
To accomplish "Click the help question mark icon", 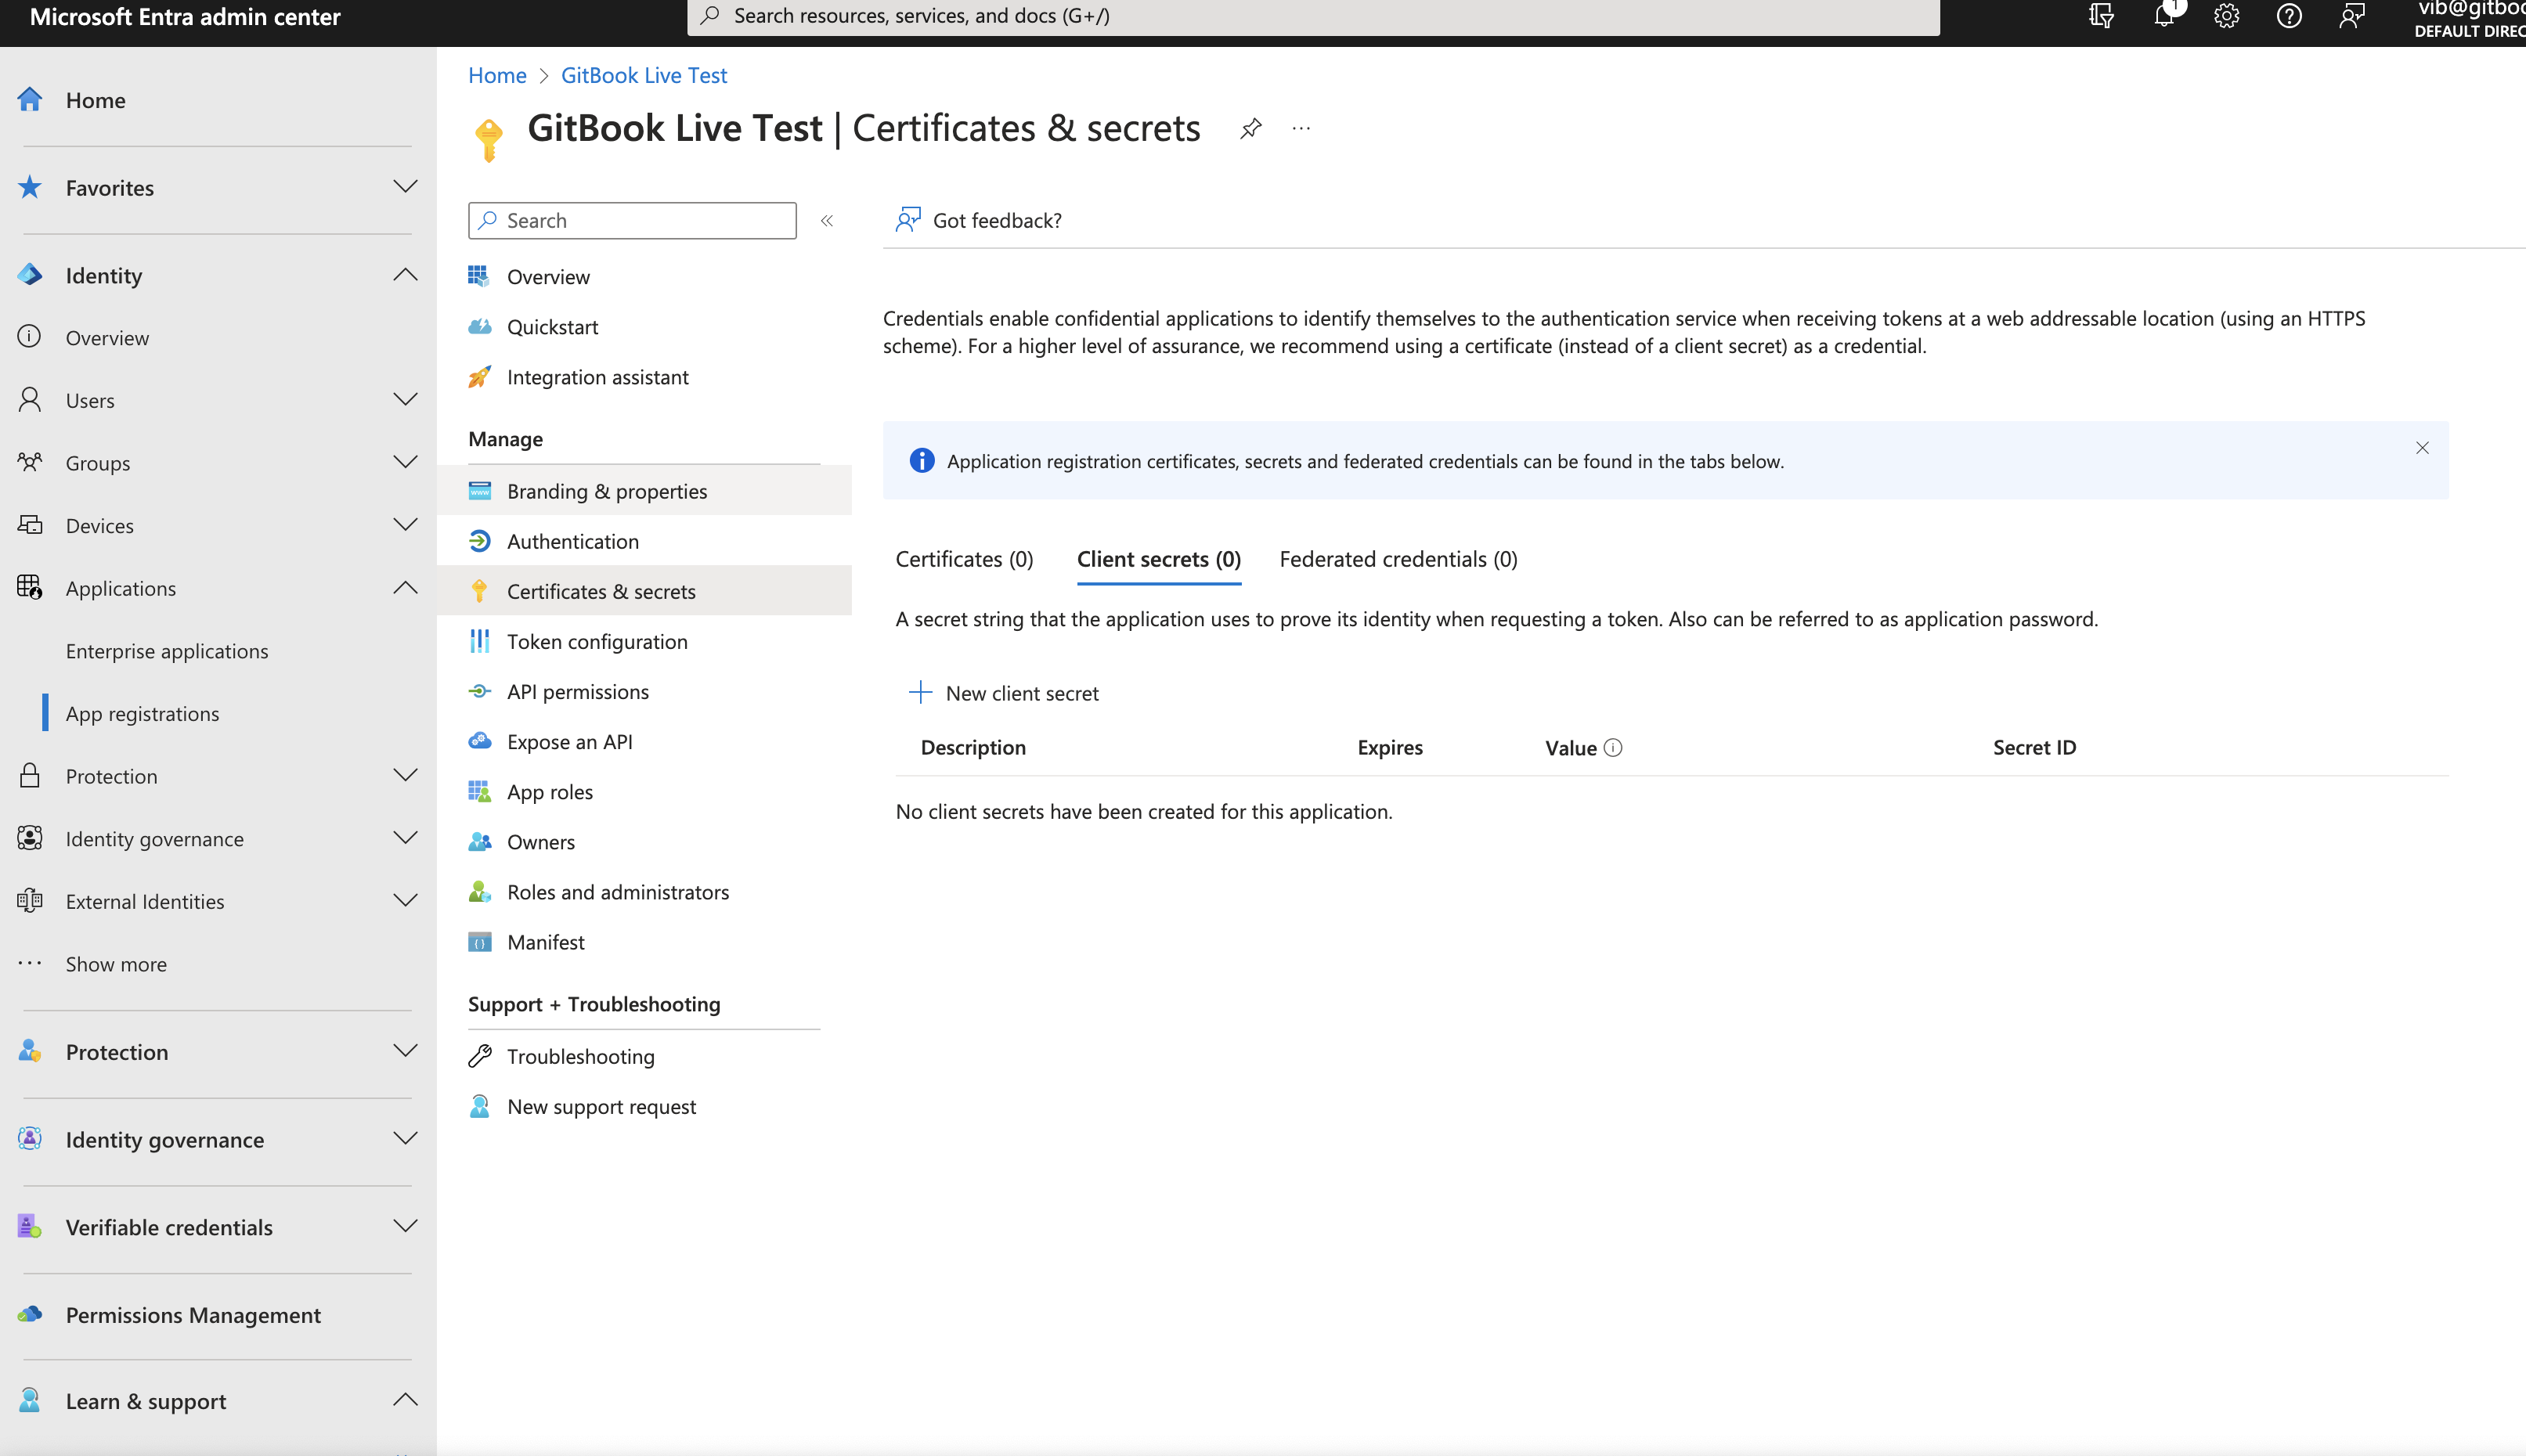I will [x=2289, y=17].
